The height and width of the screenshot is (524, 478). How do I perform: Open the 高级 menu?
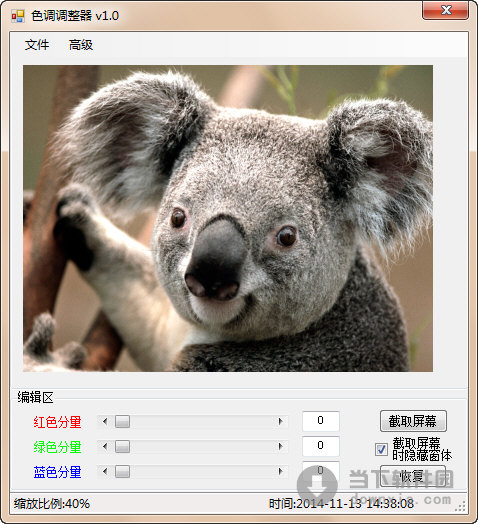[x=81, y=44]
